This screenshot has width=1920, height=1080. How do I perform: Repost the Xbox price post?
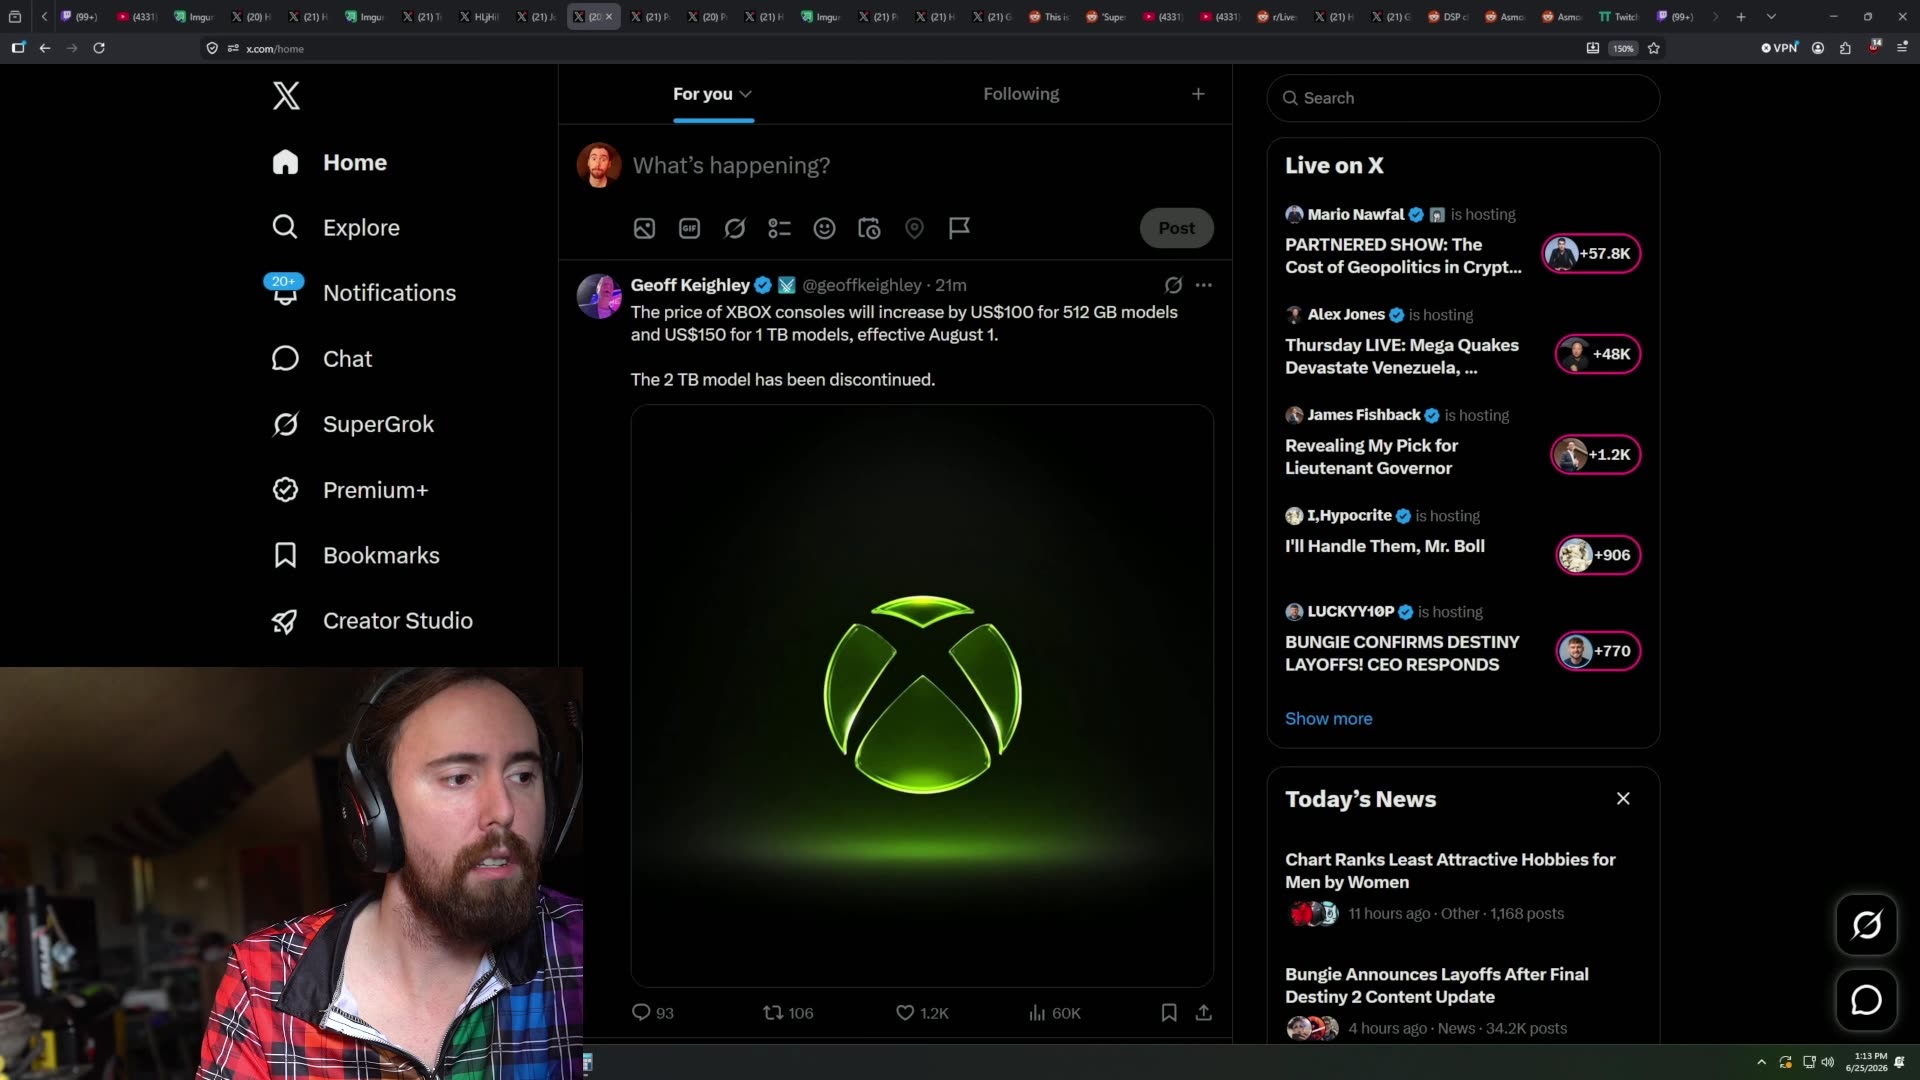point(788,1014)
